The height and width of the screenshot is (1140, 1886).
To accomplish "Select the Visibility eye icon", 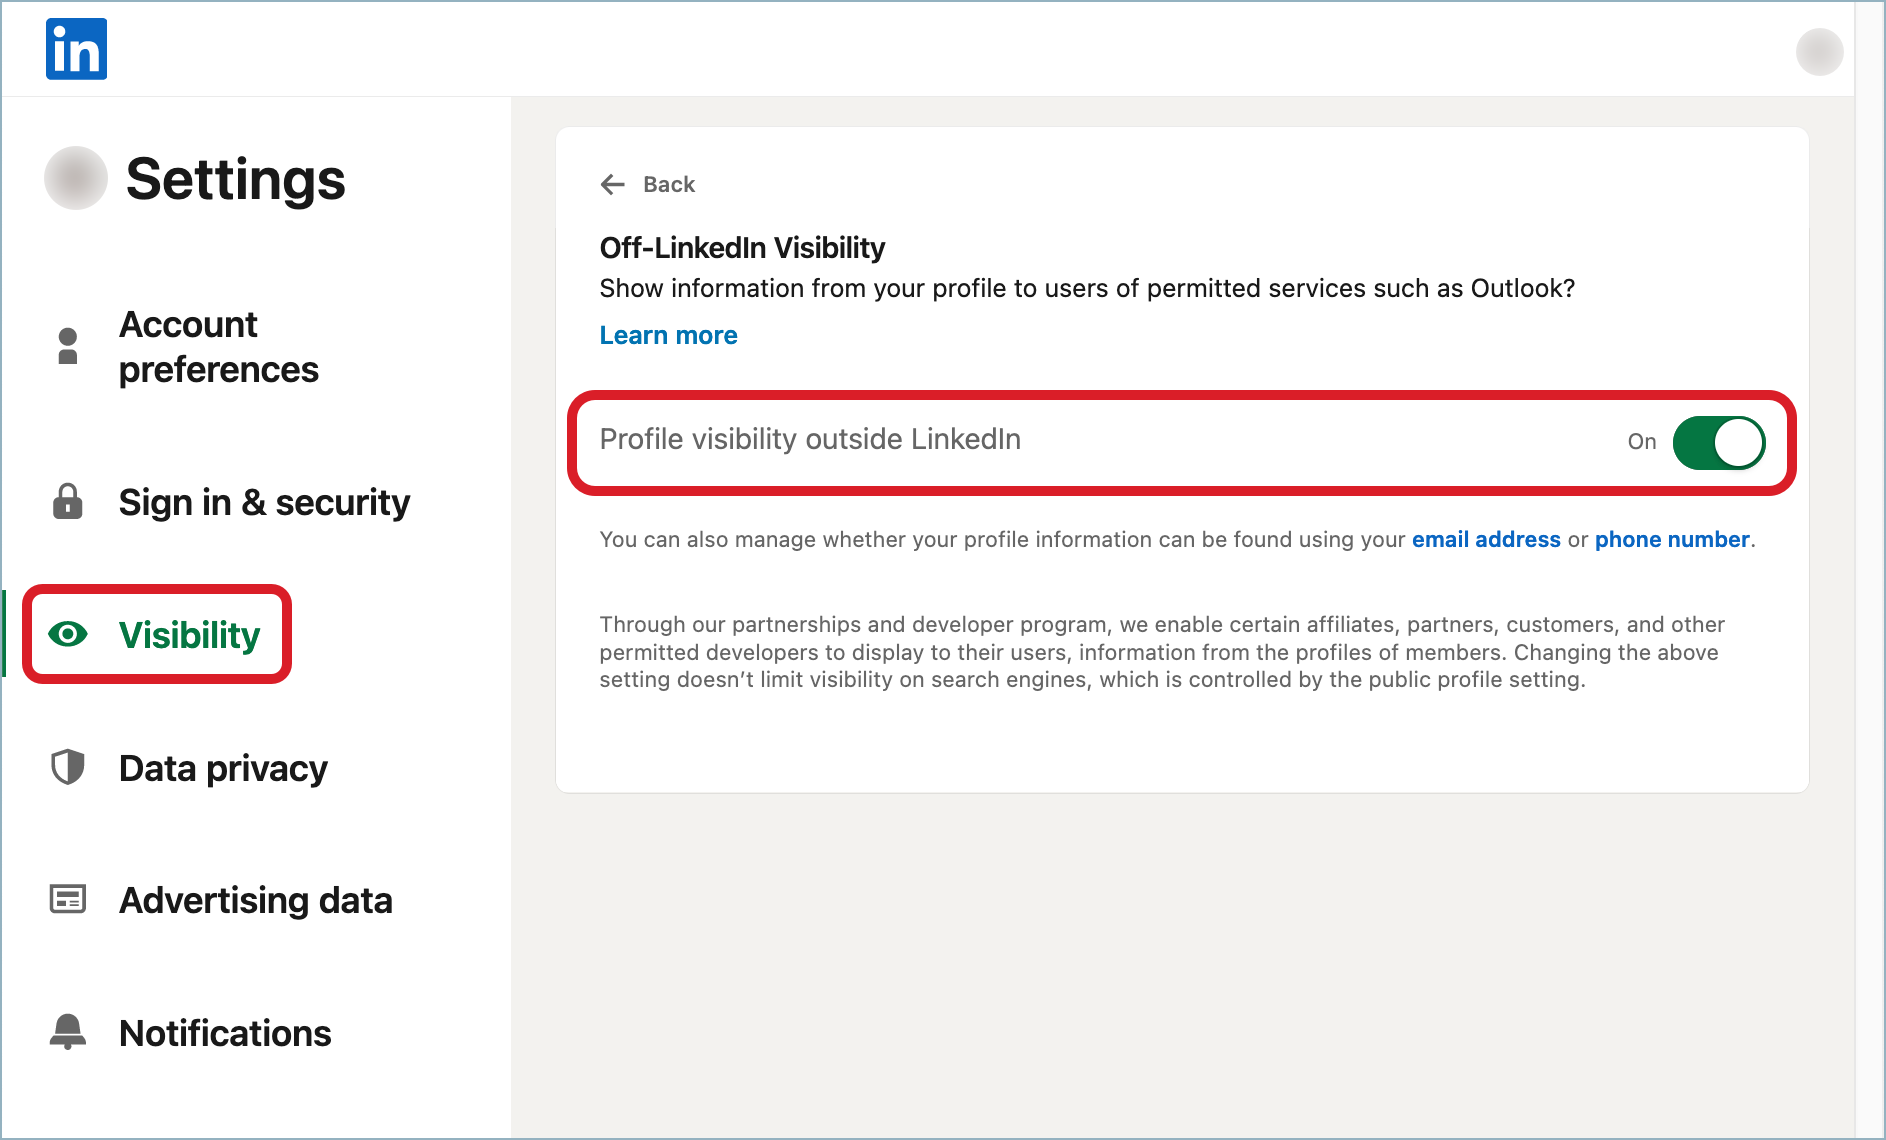I will click(x=66, y=634).
